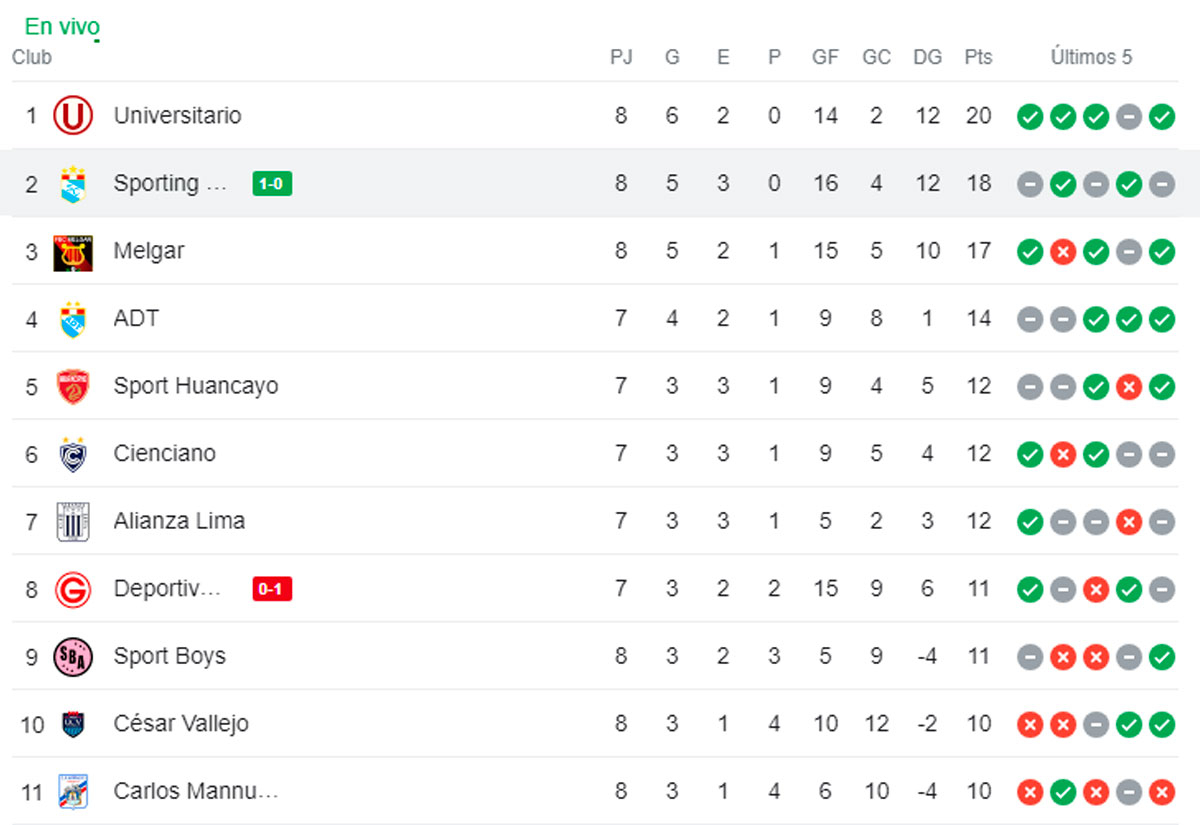This screenshot has height=825, width=1200.
Task: Open the red 0-1 live score badge
Action: (272, 589)
